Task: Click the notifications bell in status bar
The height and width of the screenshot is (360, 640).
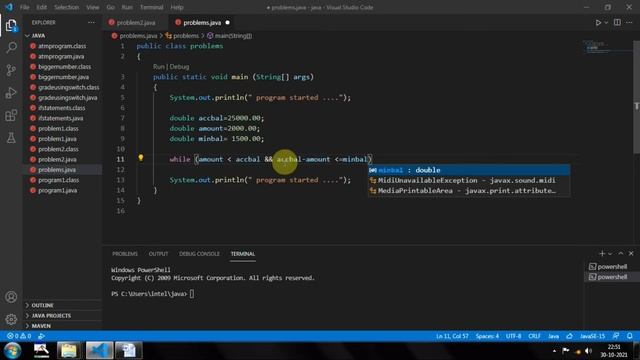Action: coord(629,336)
